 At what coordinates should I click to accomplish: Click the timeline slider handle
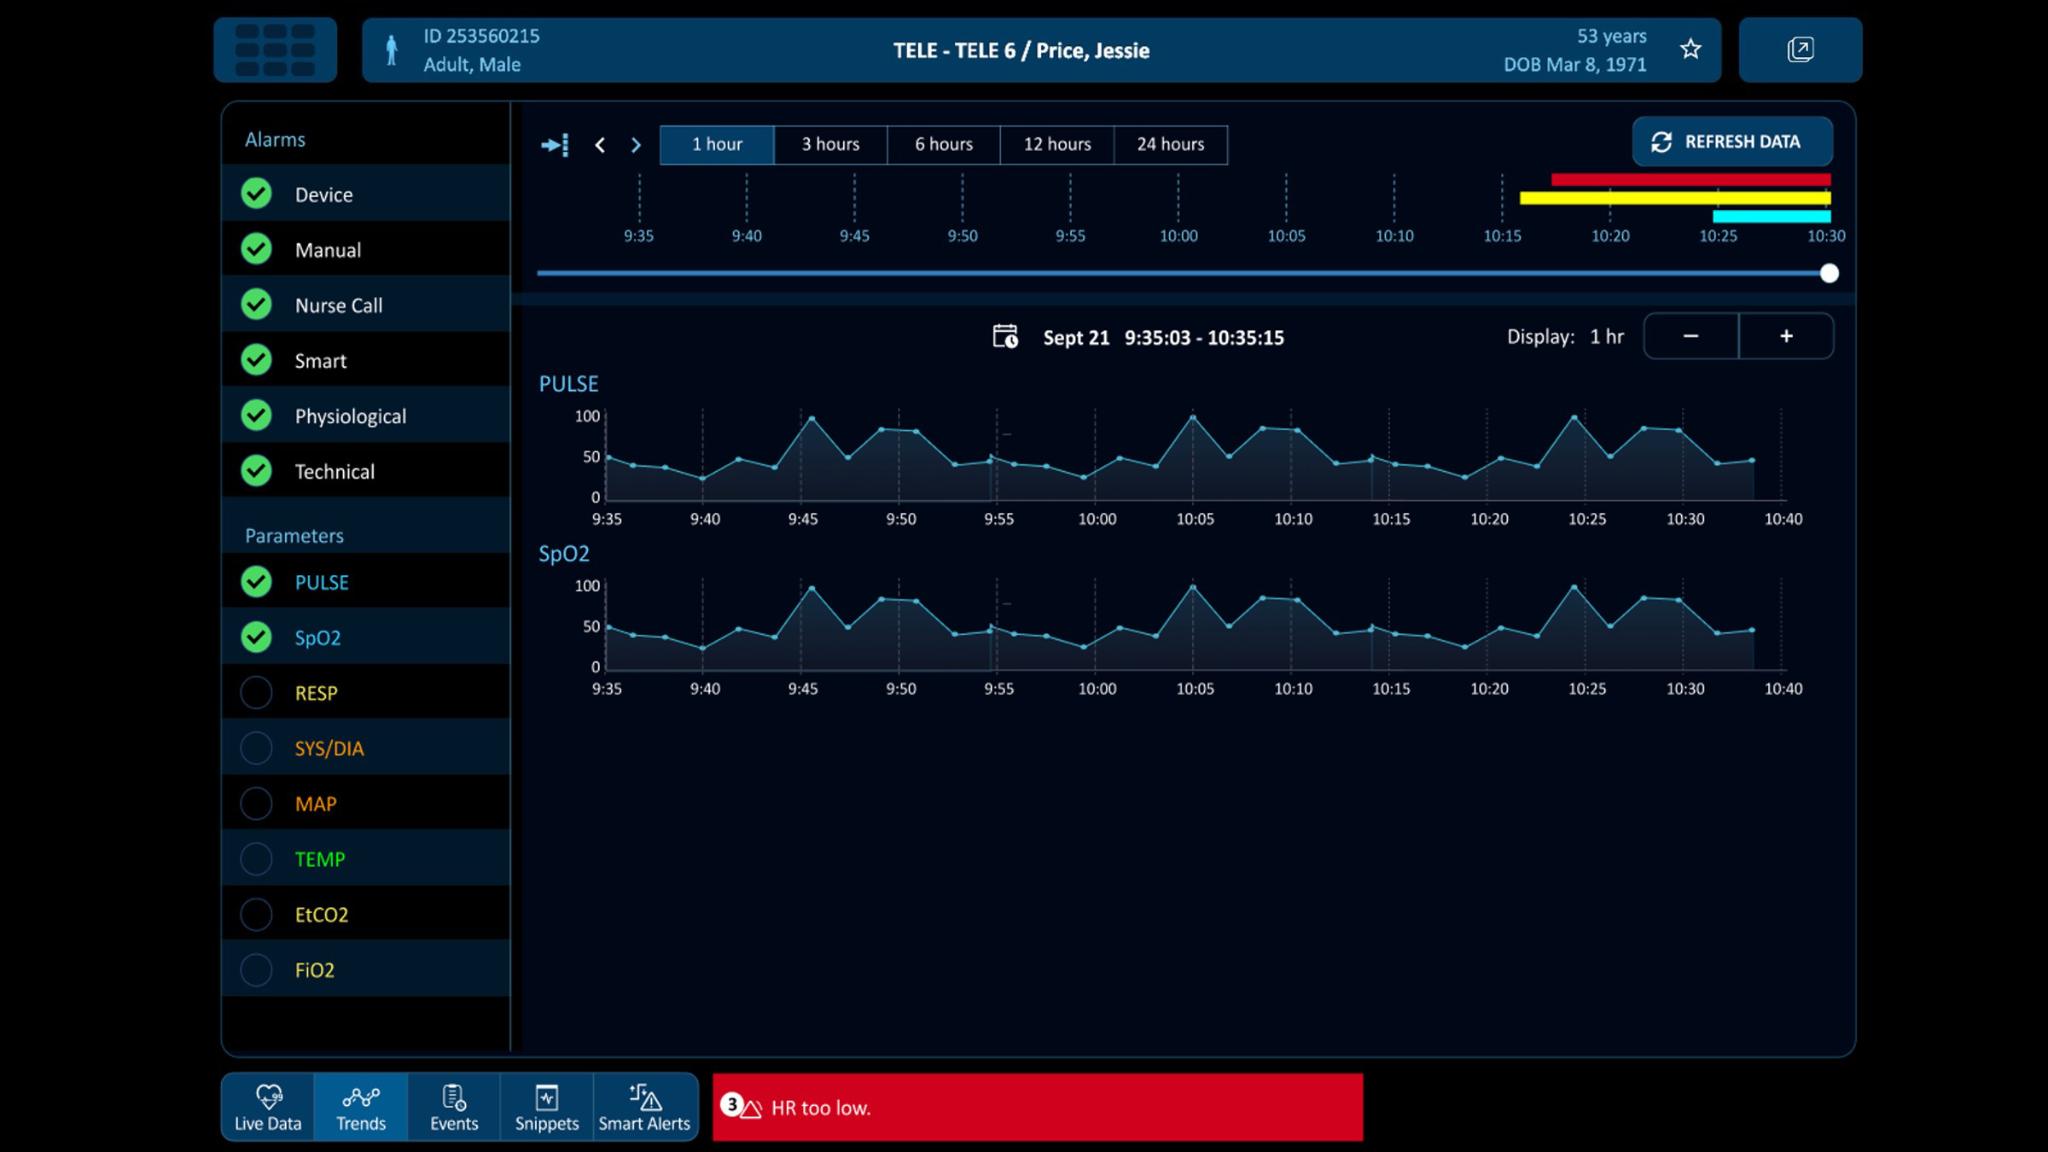click(1829, 273)
